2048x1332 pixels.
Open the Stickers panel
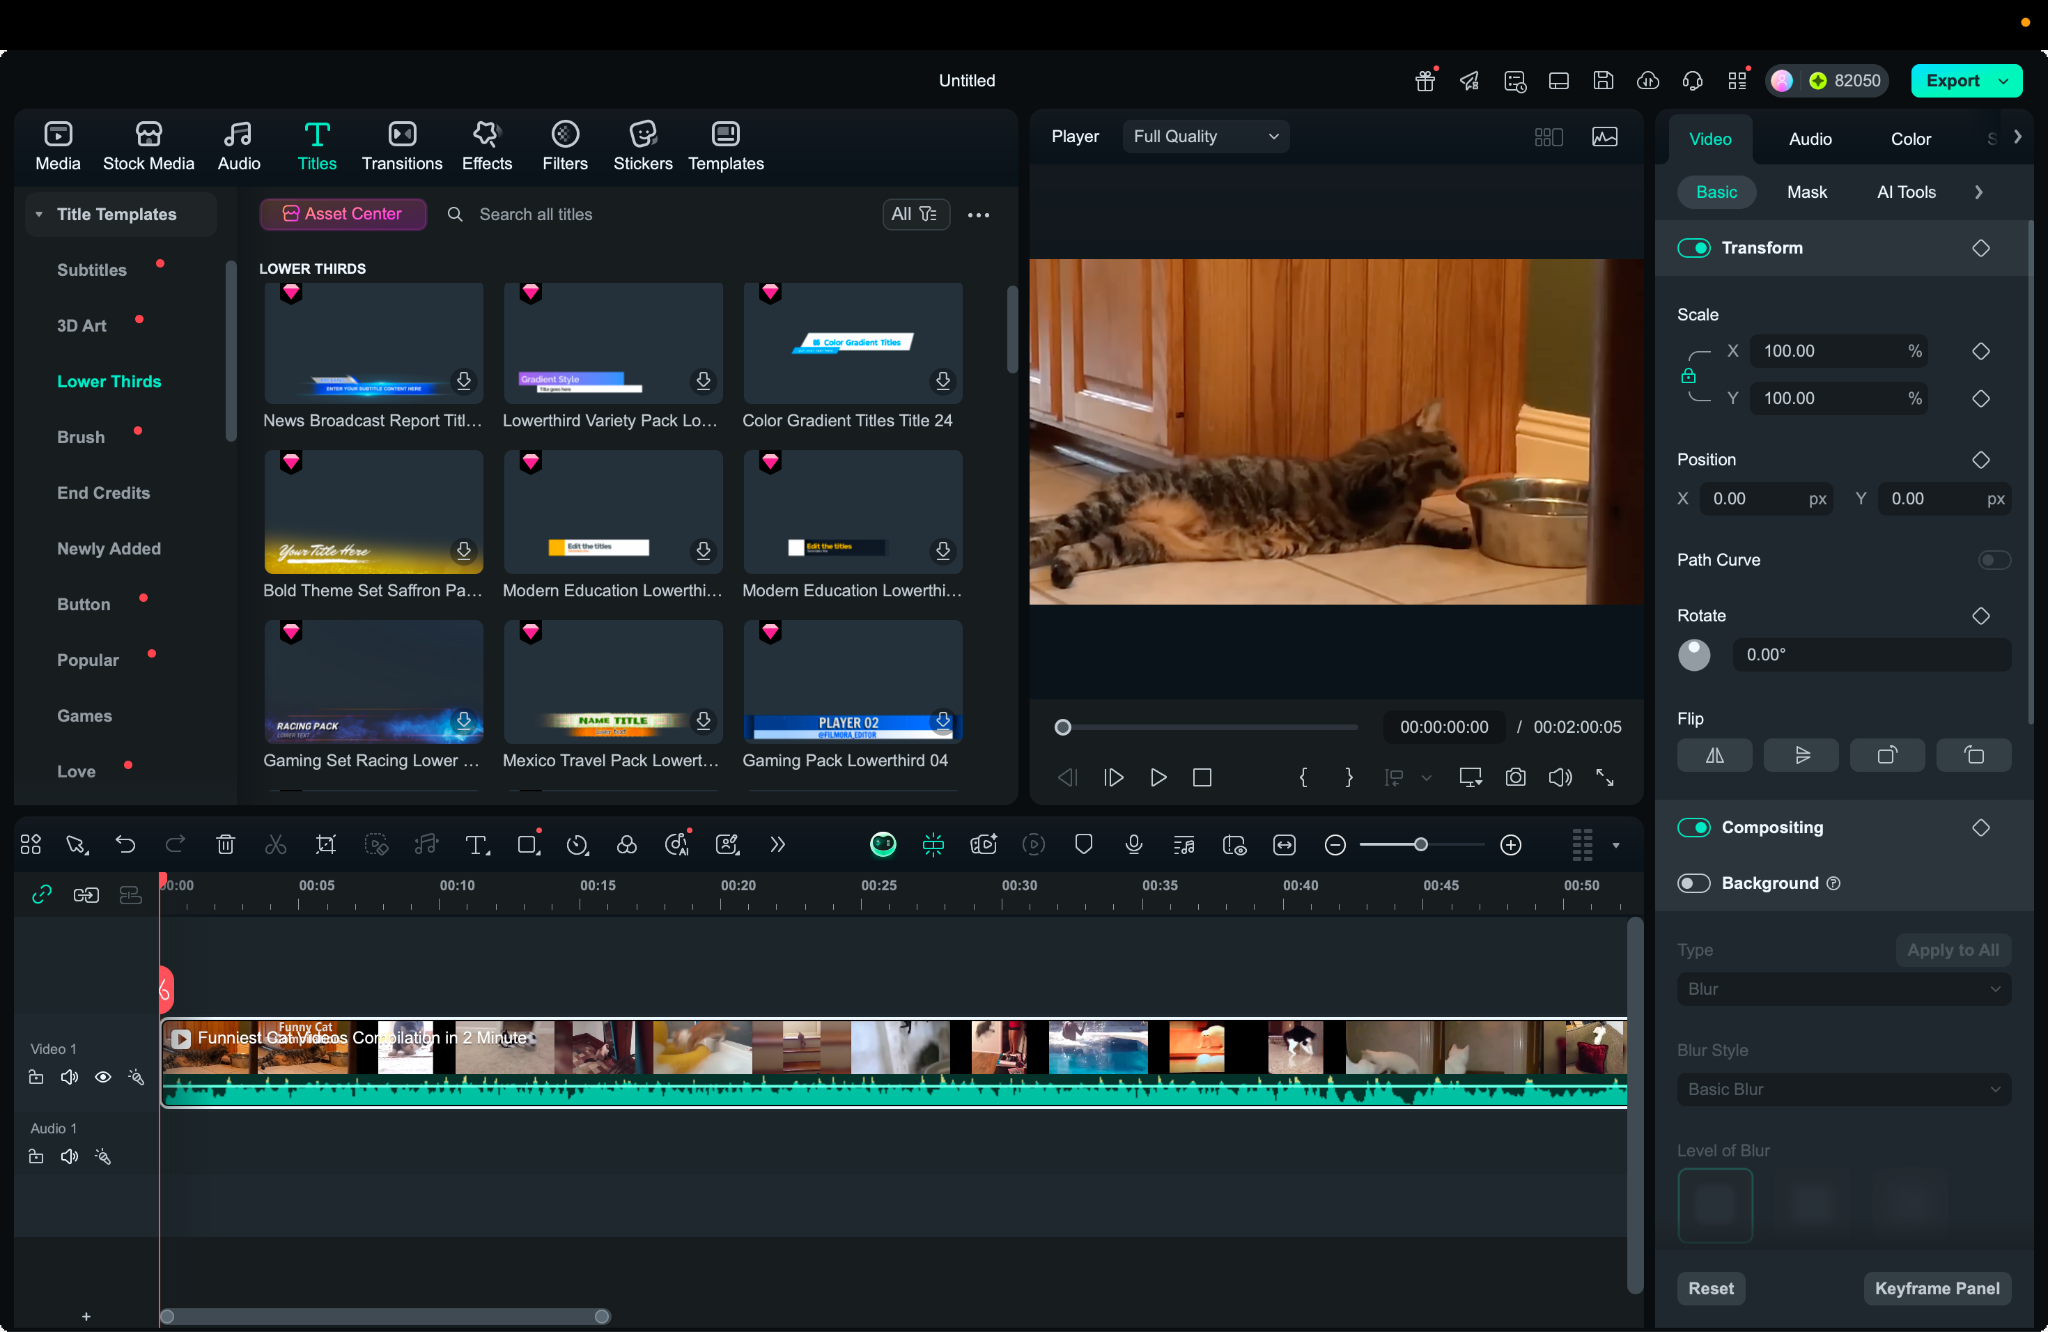point(642,146)
